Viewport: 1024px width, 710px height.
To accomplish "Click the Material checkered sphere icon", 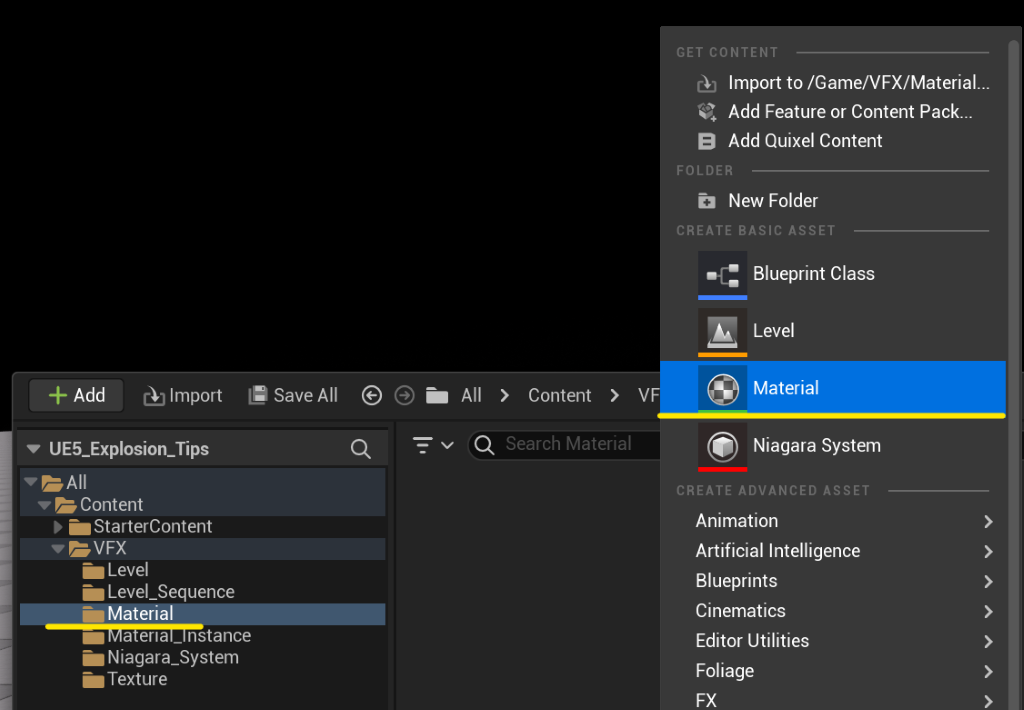I will click(722, 389).
